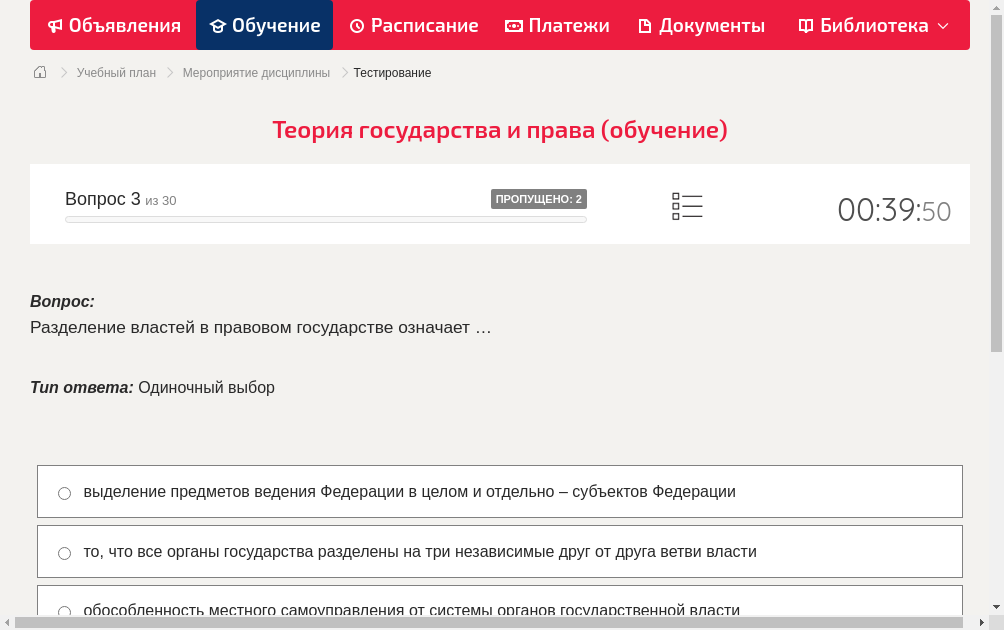Open the question navigator list icon
1004x630 pixels.
(x=687, y=205)
